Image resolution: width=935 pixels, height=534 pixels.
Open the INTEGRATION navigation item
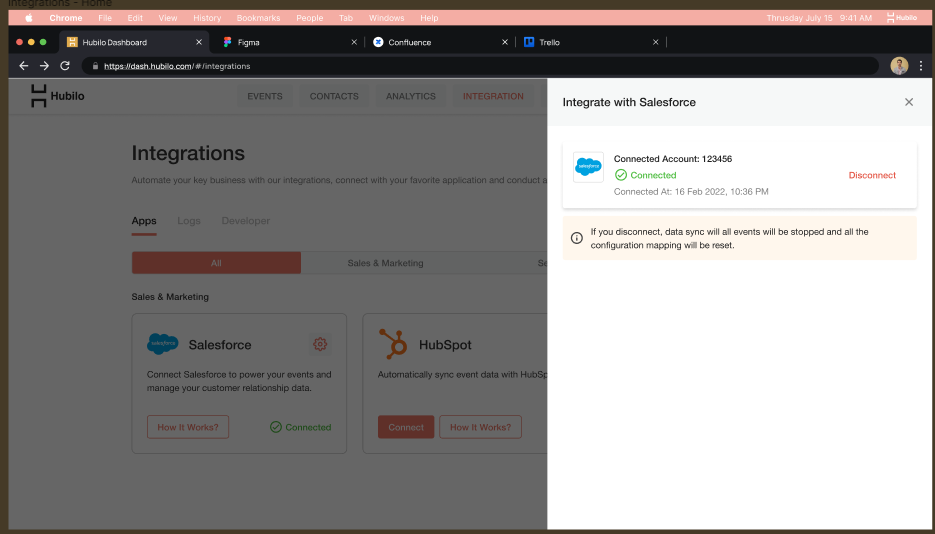(x=493, y=96)
